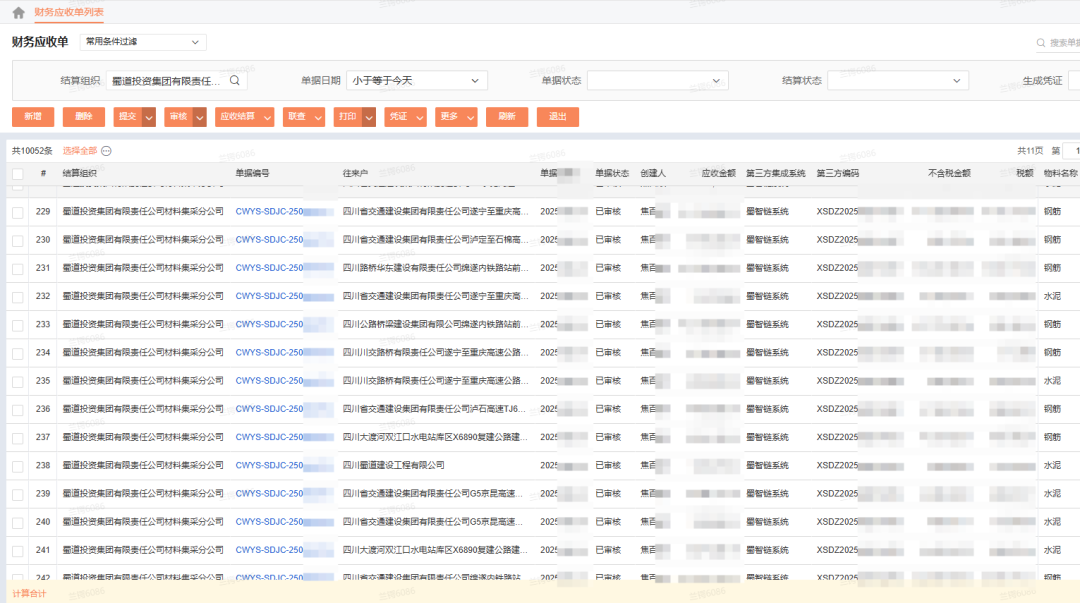The image size is (1080, 603).
Task: Open the 单据日期 小于等于今天 dropdown
Action: click(x=417, y=81)
